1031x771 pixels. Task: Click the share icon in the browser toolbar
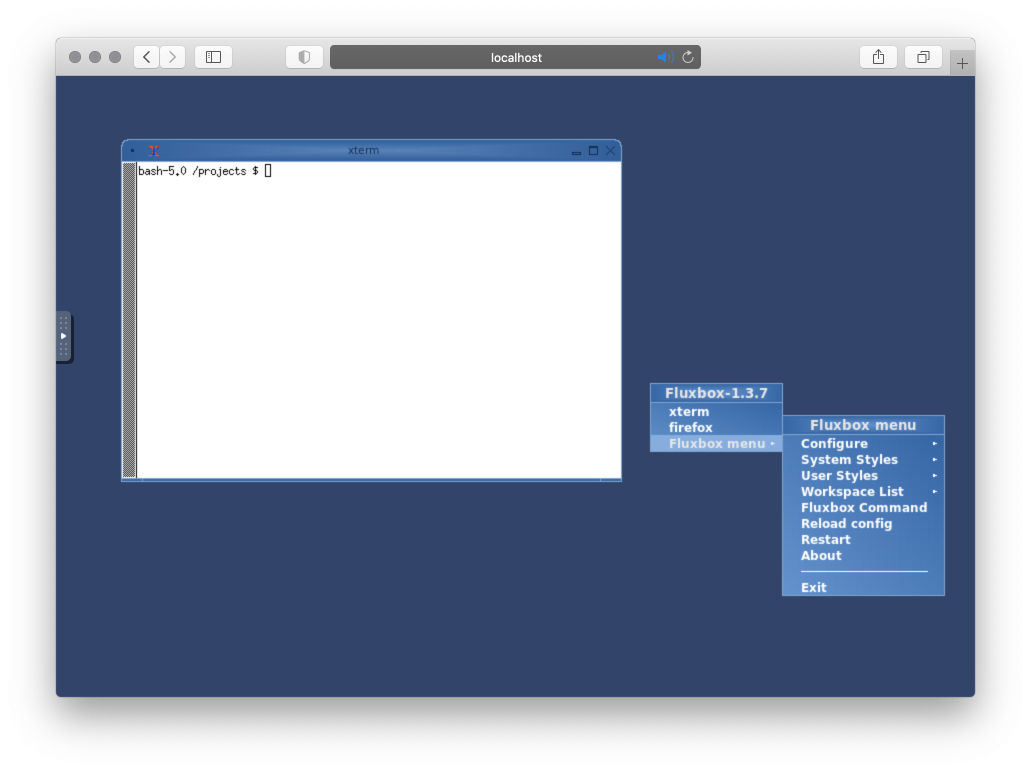click(878, 57)
